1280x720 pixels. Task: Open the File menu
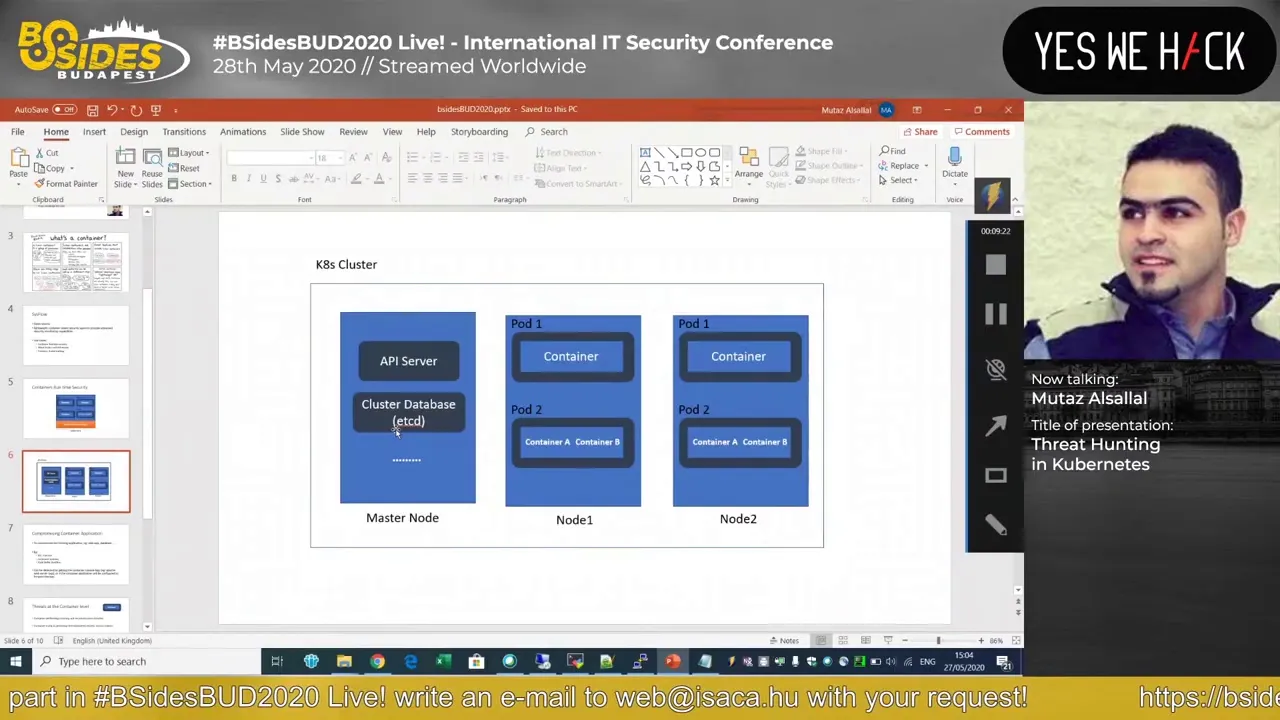tap(18, 132)
